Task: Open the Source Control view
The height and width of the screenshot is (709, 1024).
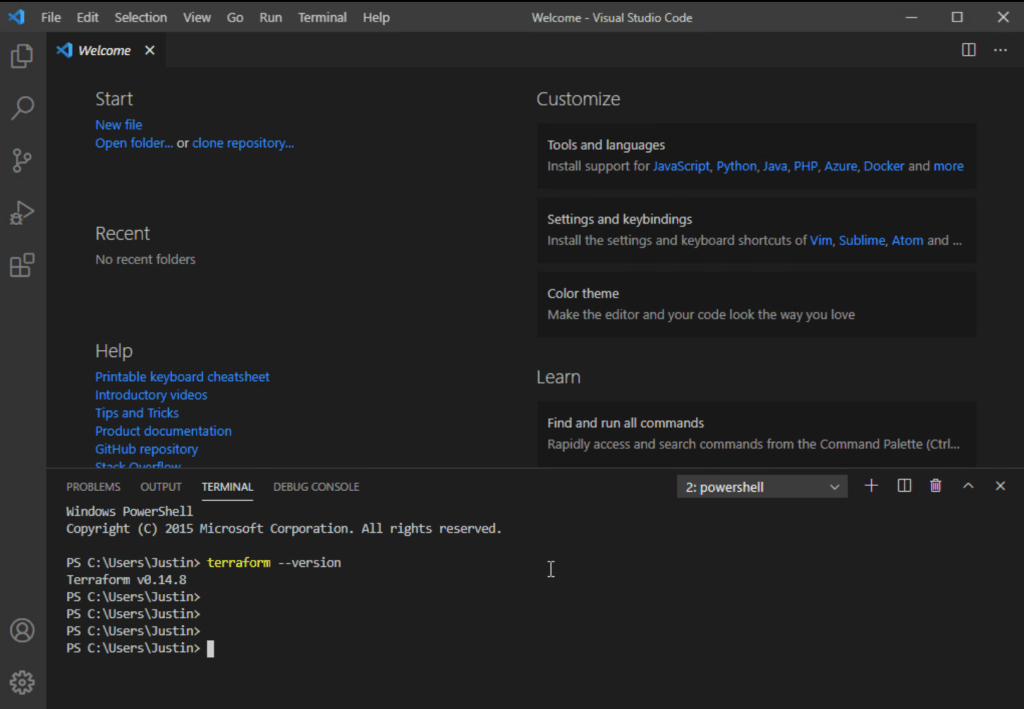Action: click(x=22, y=160)
